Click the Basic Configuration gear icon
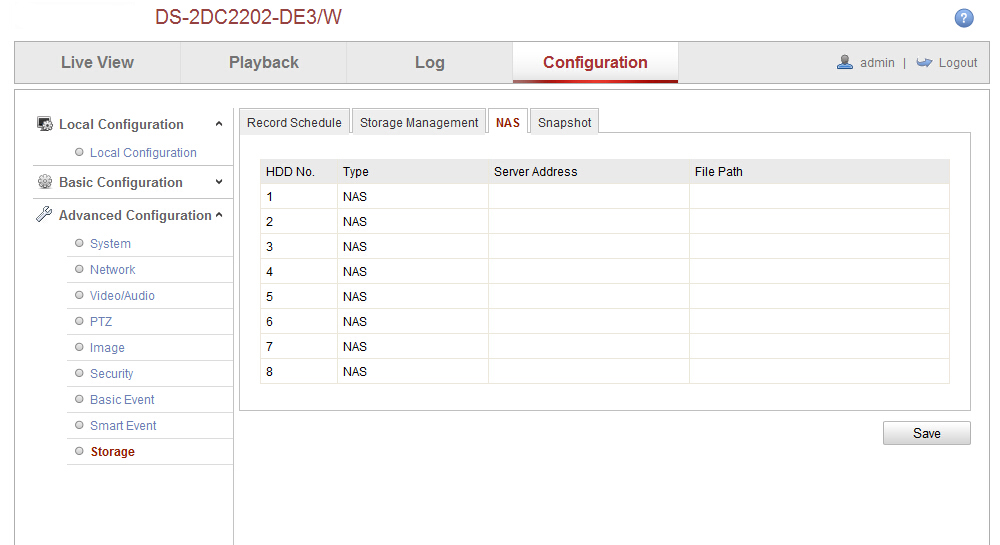 coord(44,182)
